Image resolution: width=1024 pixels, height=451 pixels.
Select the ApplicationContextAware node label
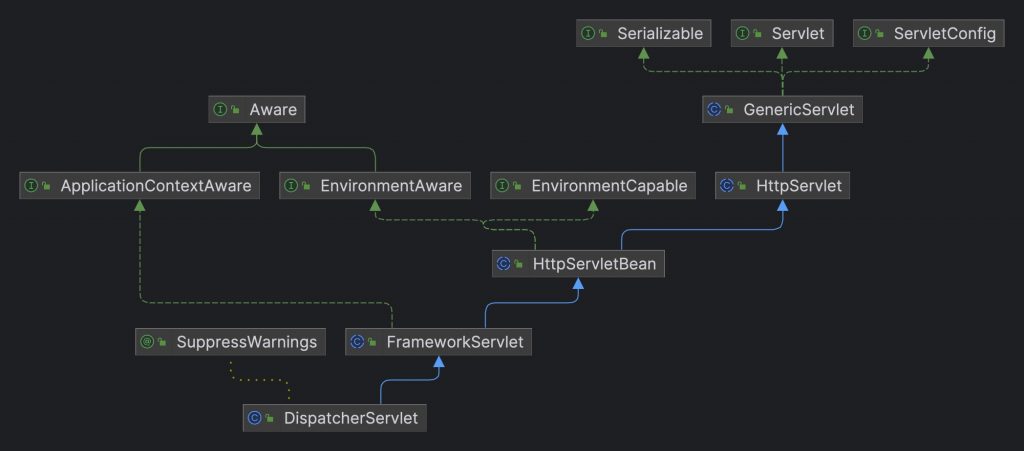(157, 186)
